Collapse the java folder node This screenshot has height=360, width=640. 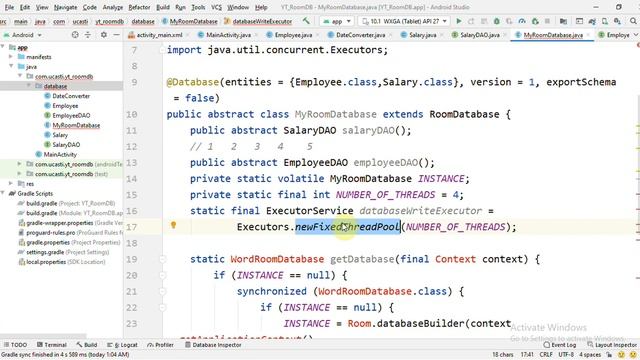[x=11, y=67]
